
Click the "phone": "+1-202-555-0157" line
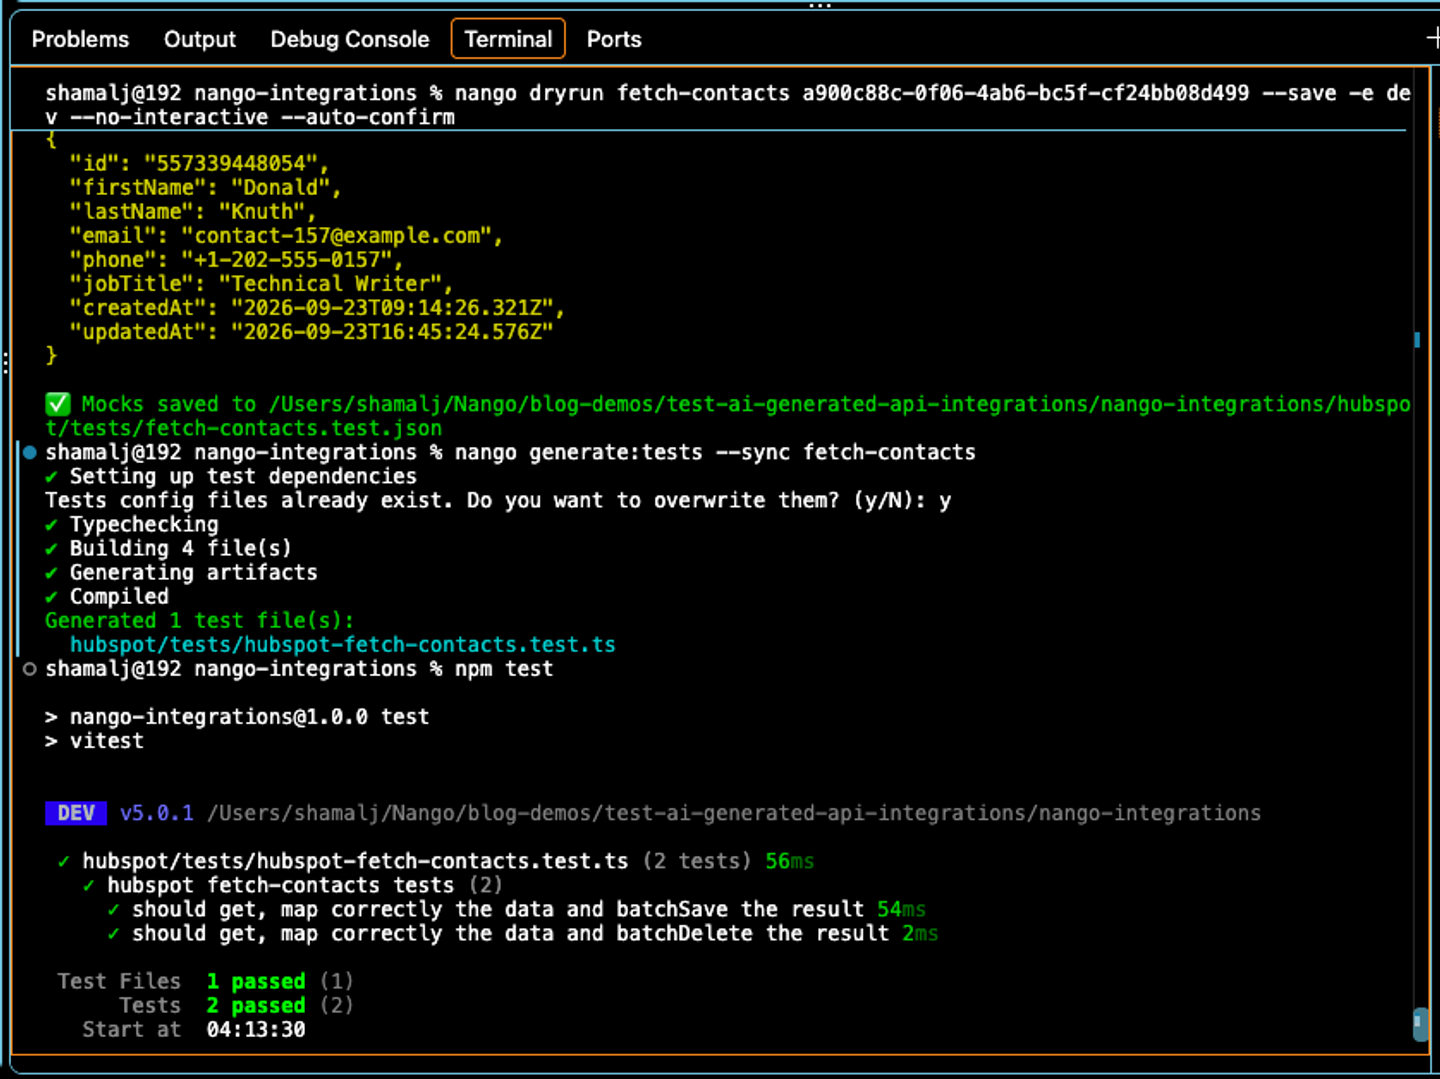[236, 260]
